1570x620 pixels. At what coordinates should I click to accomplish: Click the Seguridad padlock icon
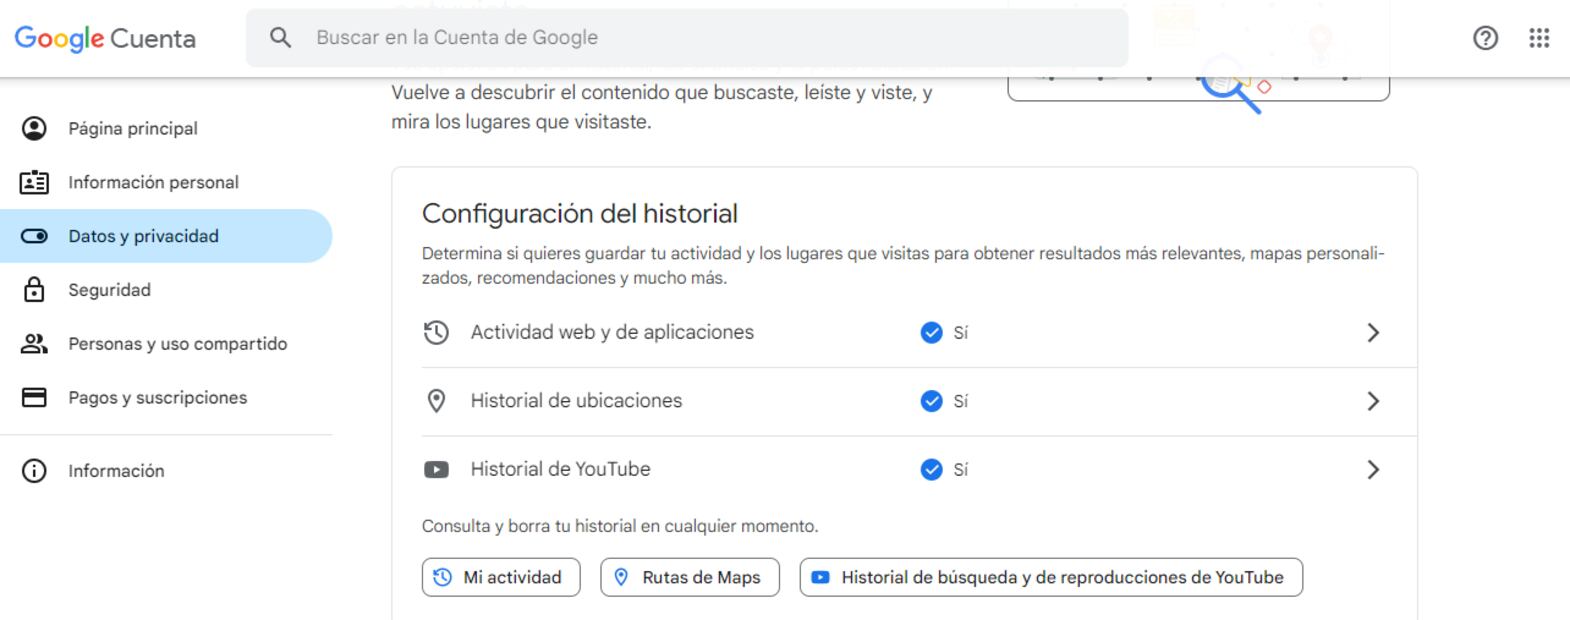(x=34, y=290)
